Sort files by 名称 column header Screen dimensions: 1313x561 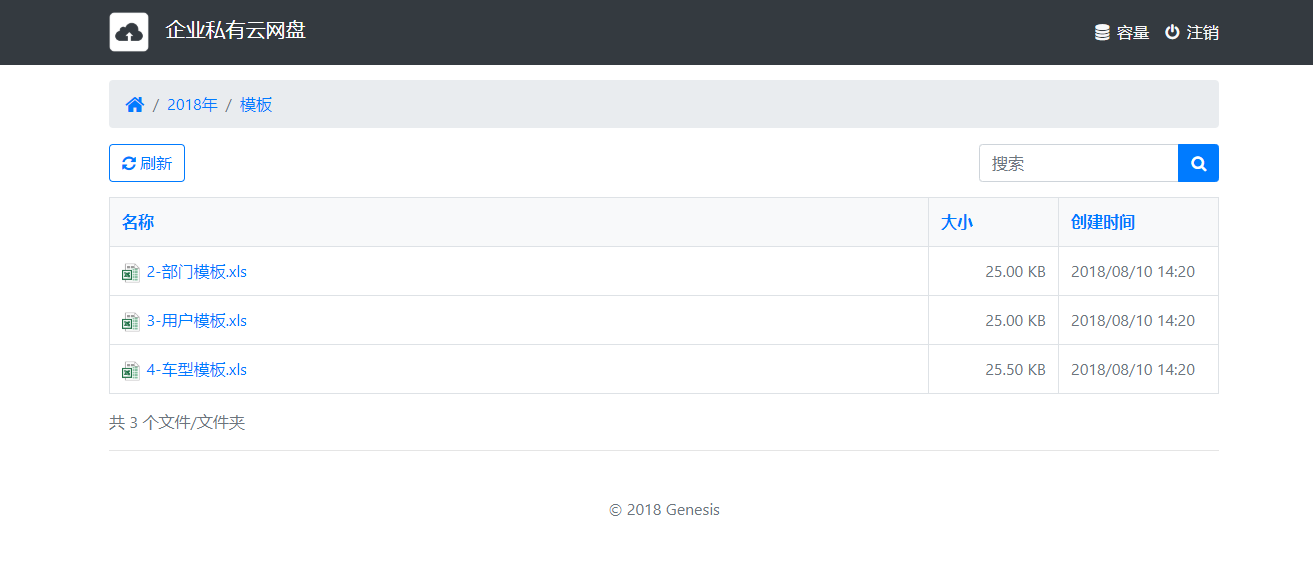click(x=138, y=222)
